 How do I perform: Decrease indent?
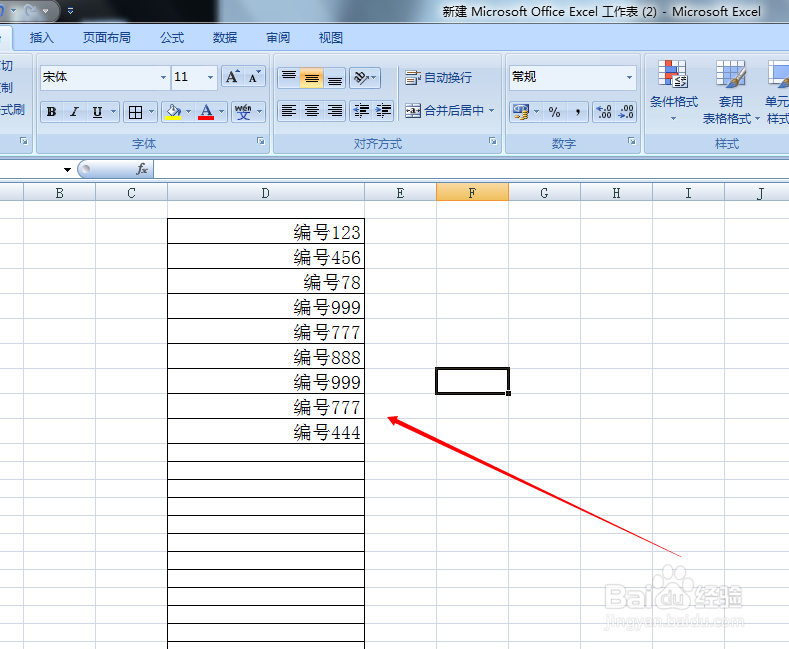point(361,111)
